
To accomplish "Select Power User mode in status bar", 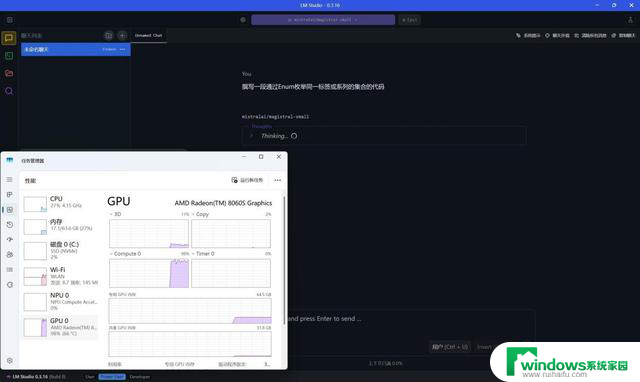I will 112,377.
